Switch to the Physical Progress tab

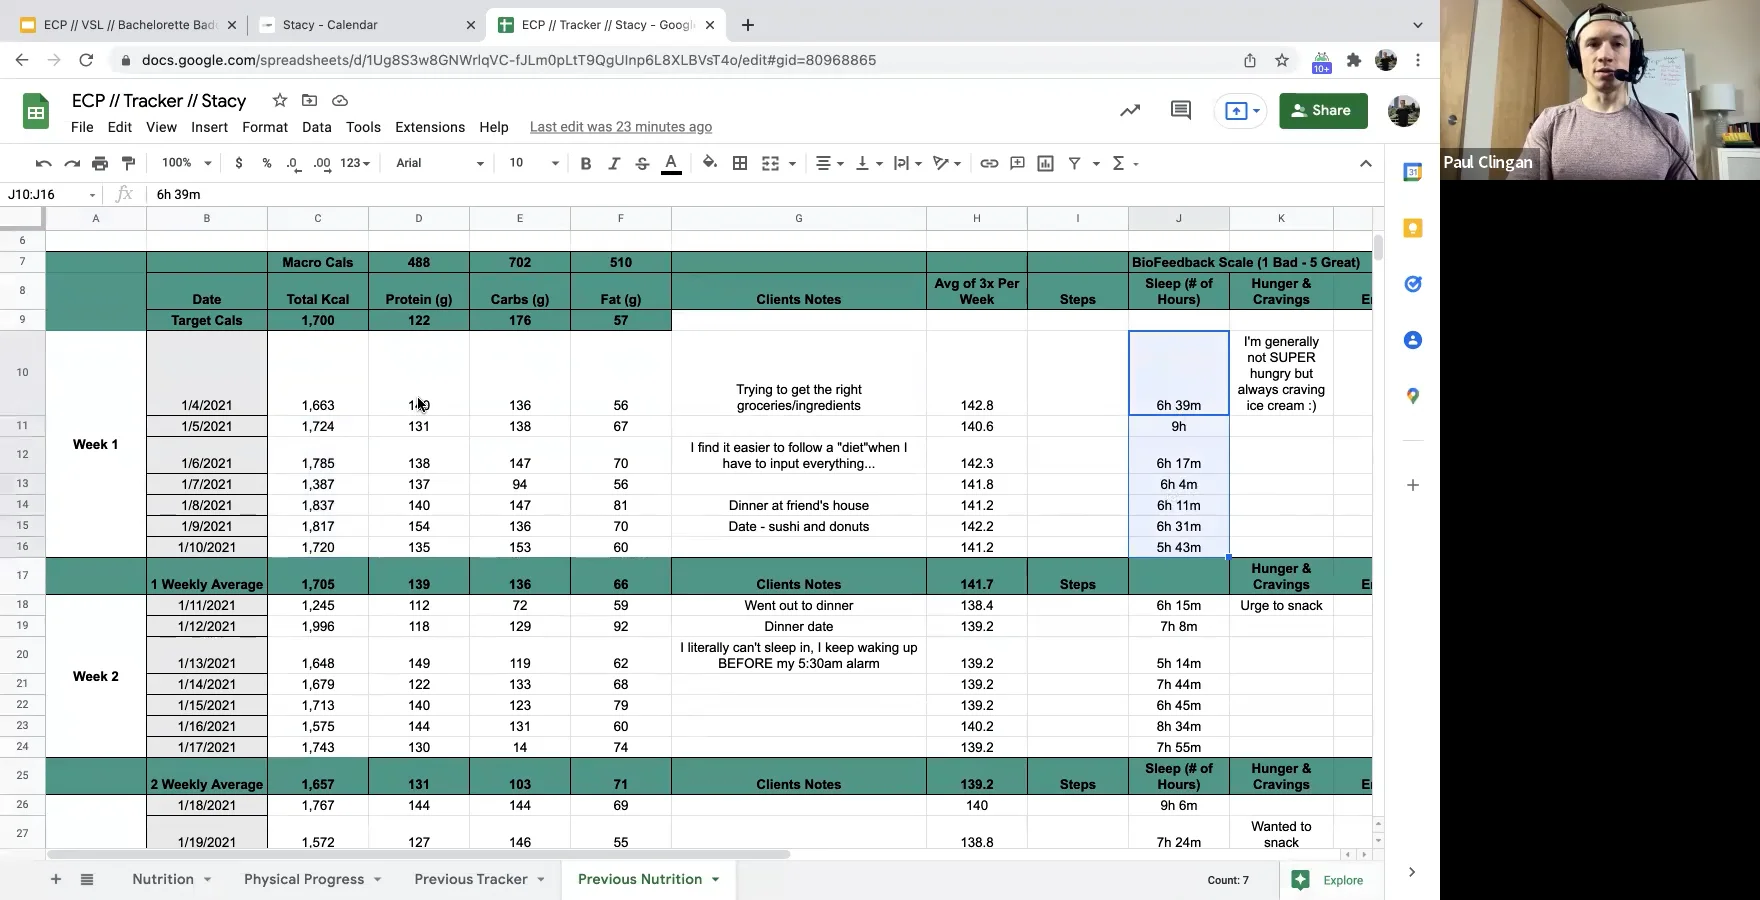(304, 879)
